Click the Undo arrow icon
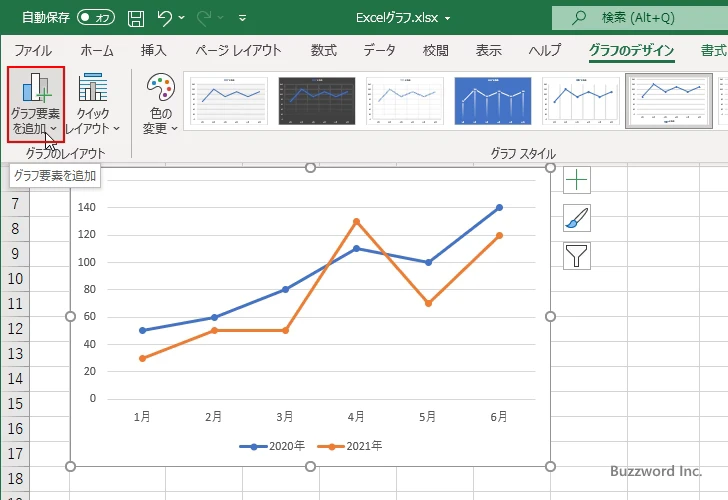The width and height of the screenshot is (728, 500). point(164,18)
